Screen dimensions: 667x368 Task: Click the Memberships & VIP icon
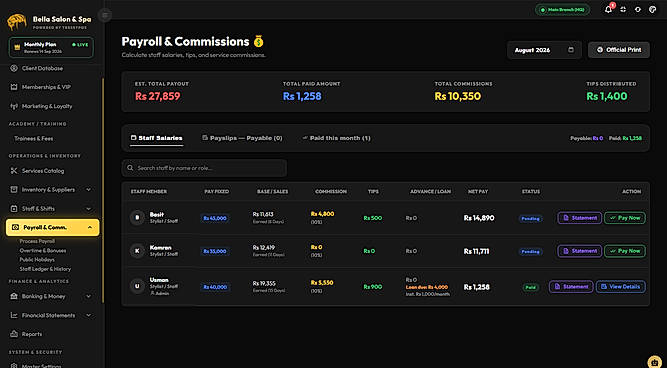point(14,87)
